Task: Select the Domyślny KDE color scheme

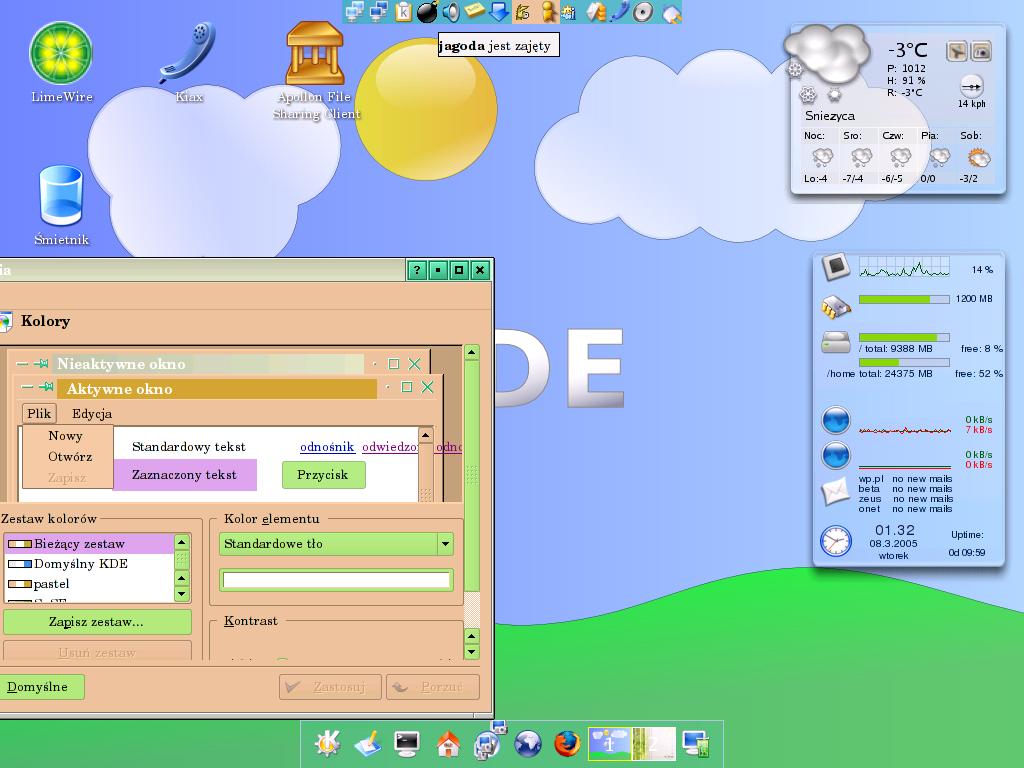Action: [x=89, y=564]
